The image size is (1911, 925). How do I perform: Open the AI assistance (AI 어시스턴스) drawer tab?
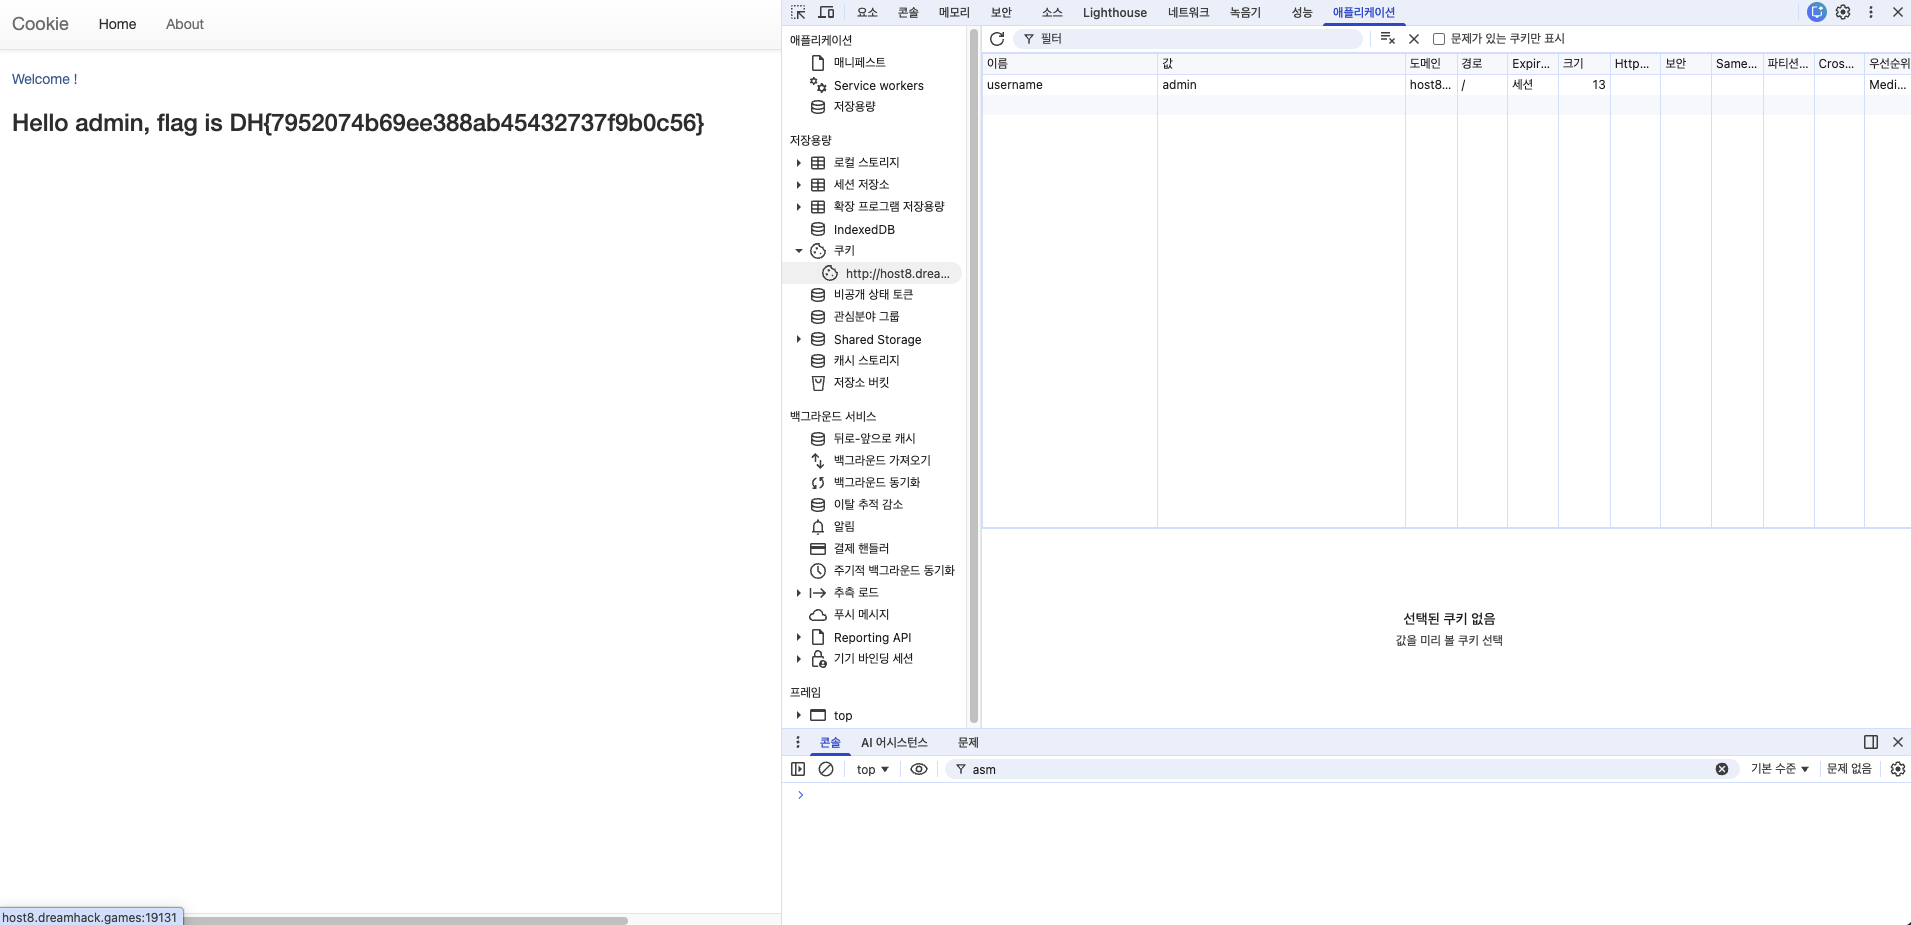(894, 742)
